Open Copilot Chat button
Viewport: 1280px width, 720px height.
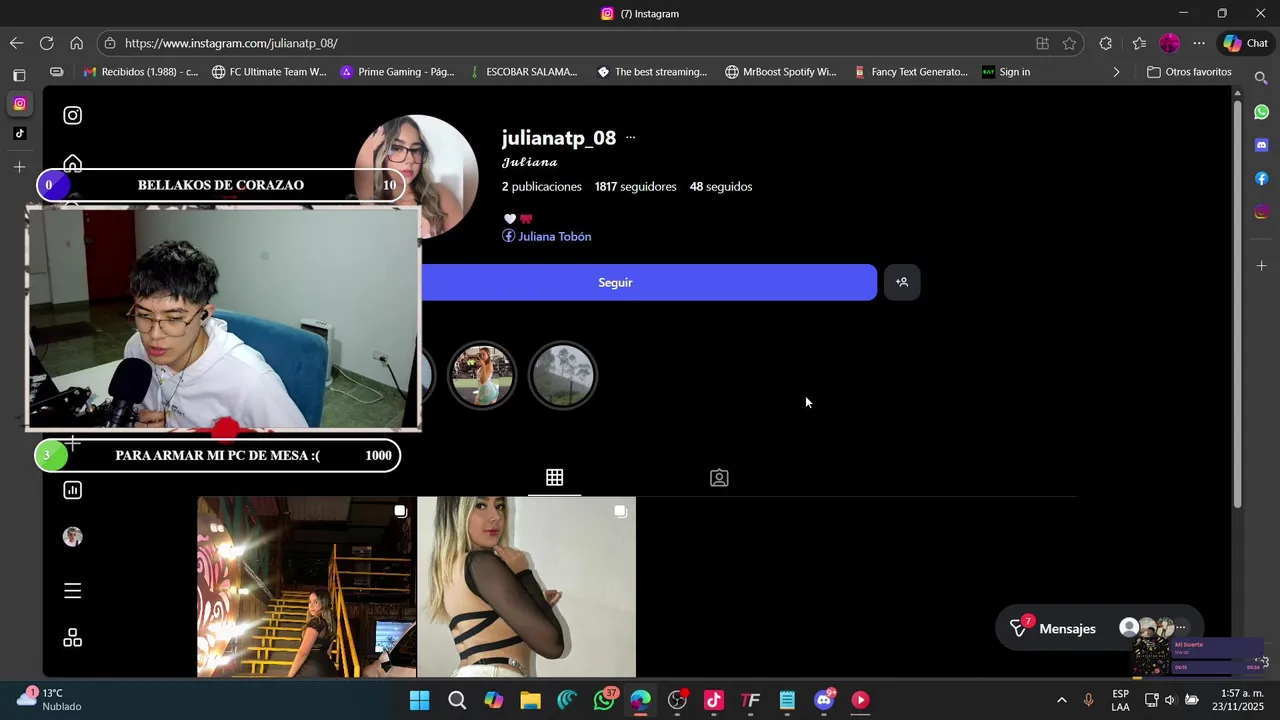pos(1246,43)
